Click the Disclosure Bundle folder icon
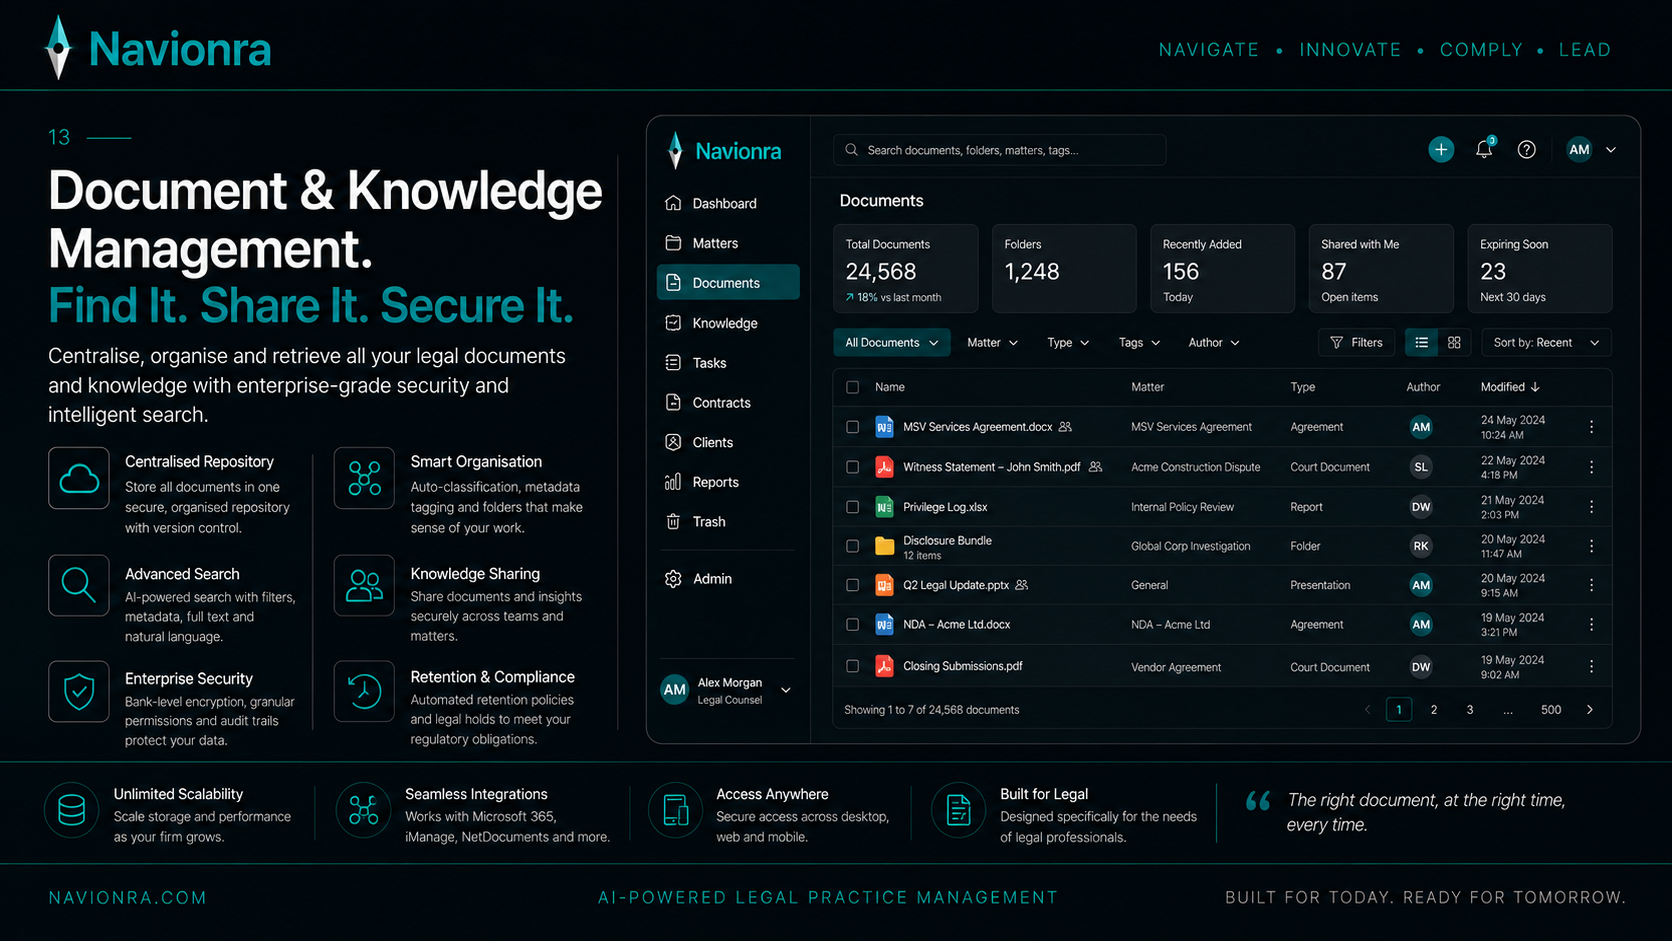 884,546
